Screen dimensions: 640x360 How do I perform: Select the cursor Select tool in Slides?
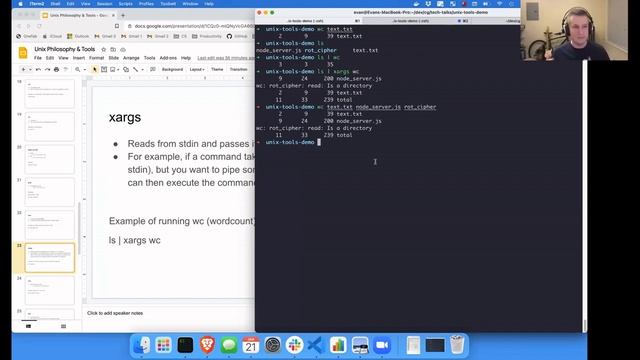[x=95, y=70]
